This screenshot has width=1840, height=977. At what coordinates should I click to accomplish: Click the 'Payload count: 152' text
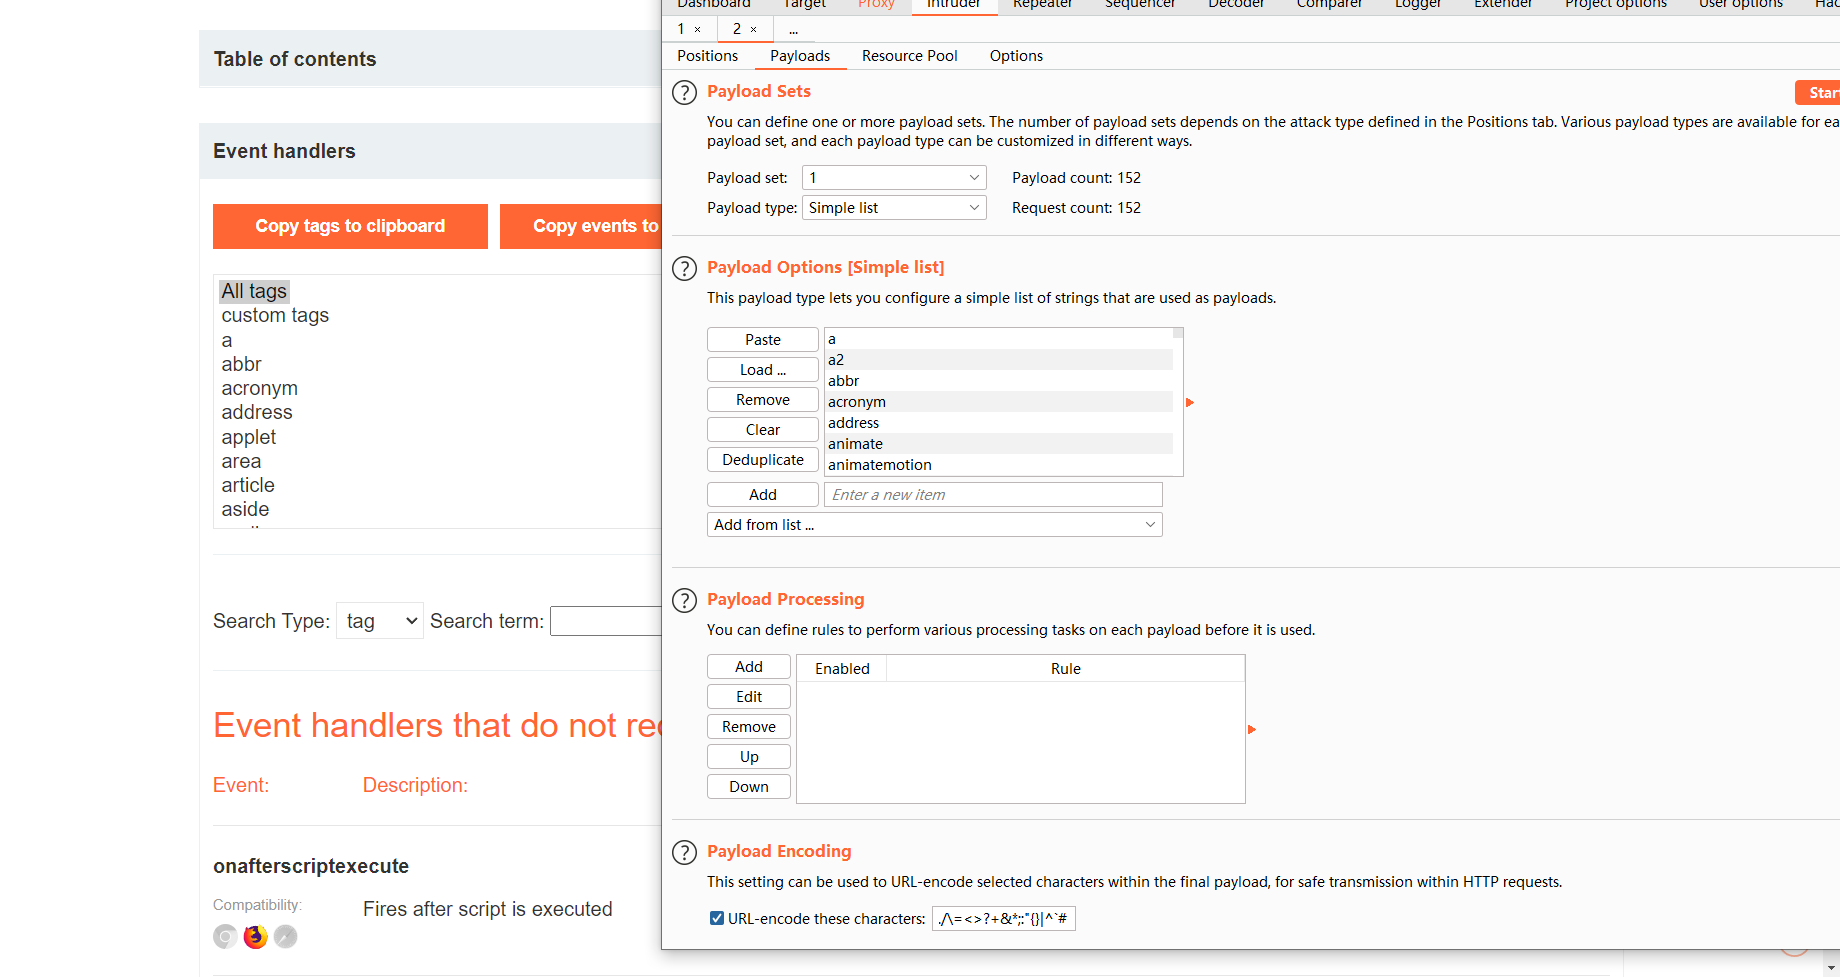1076,178
